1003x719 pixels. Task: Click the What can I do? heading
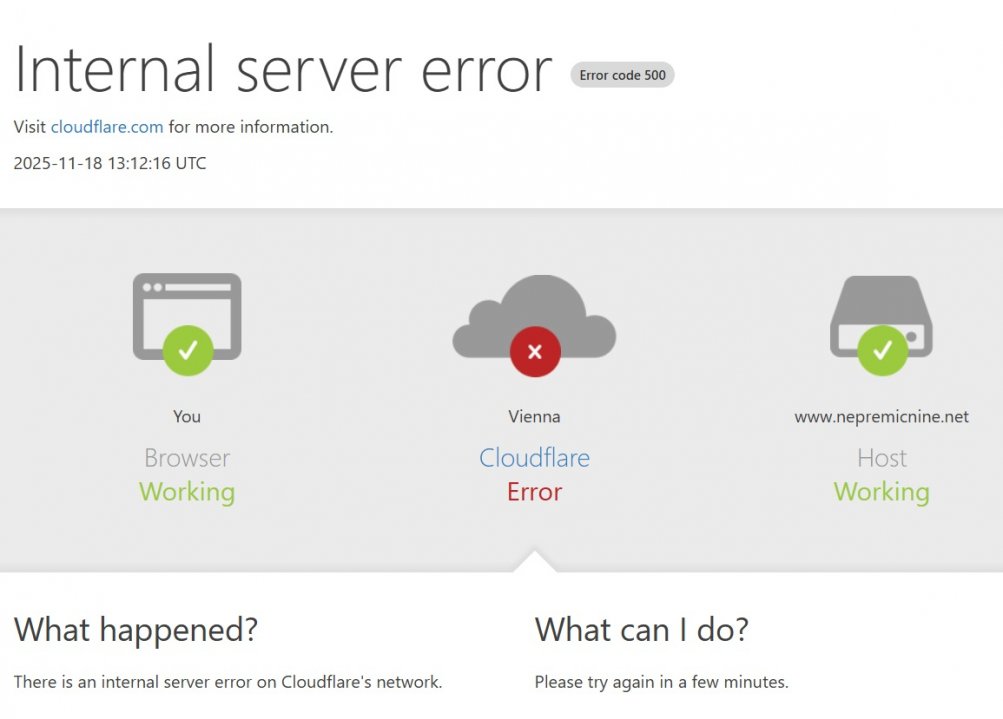641,630
